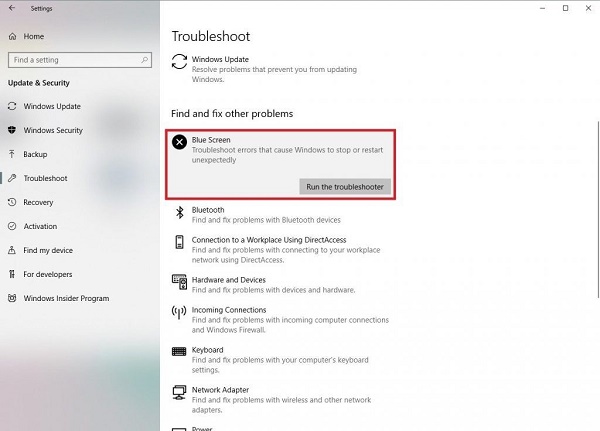Click the Home house icon
600x431 pixels.
pyautogui.click(x=12, y=36)
